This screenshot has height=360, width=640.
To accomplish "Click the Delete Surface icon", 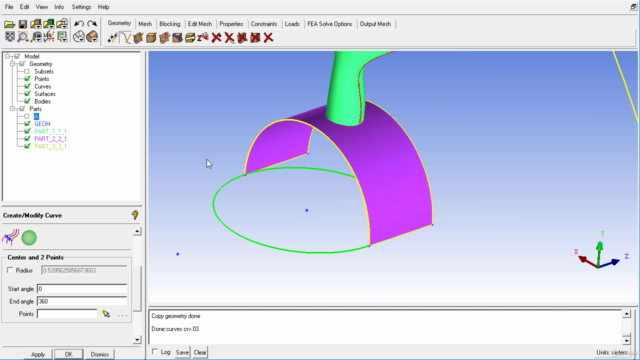I will (x=242, y=38).
